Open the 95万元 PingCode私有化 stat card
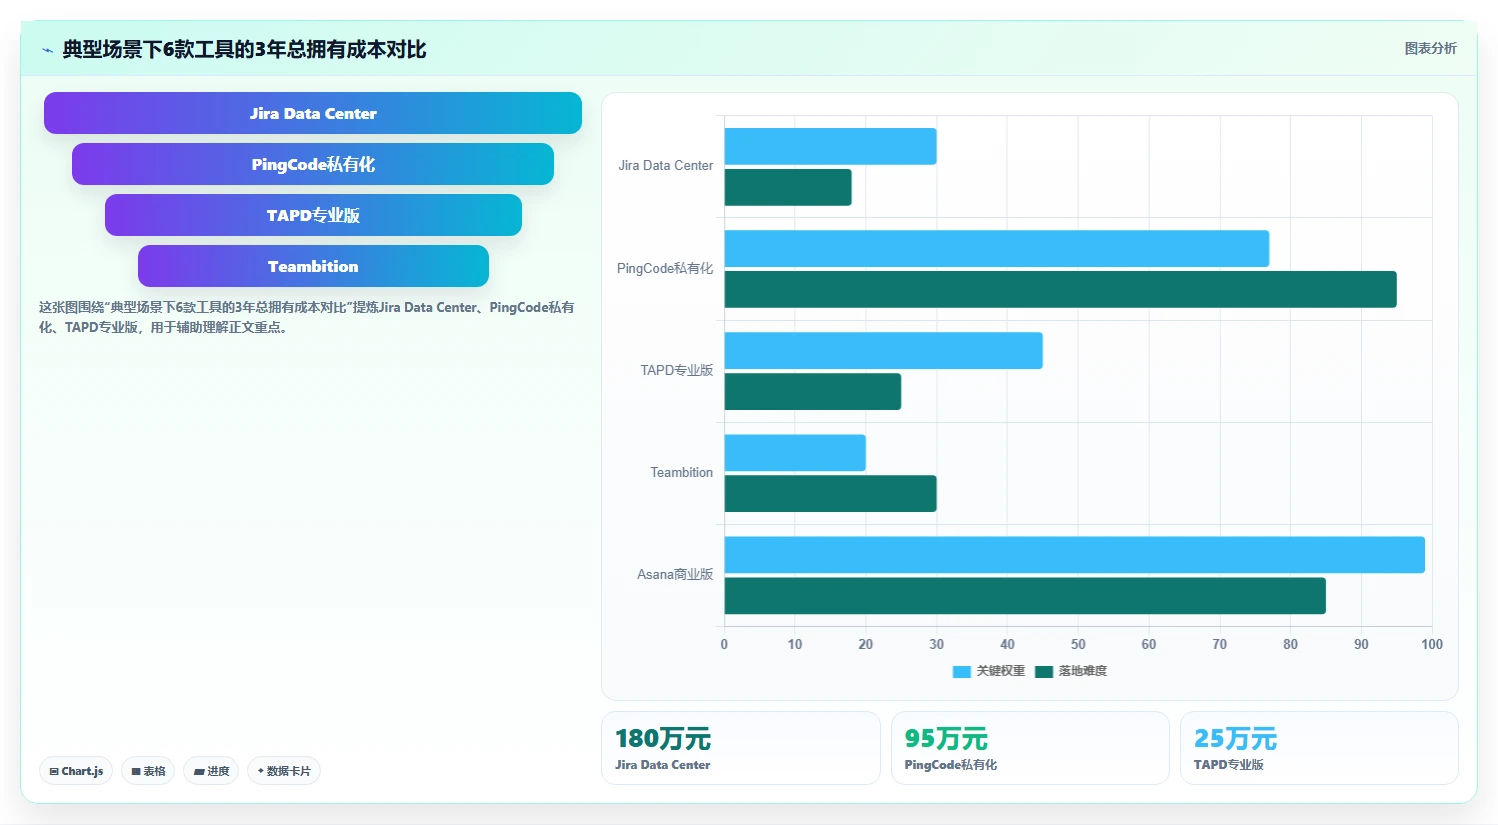This screenshot has height=825, width=1498. [x=1030, y=748]
